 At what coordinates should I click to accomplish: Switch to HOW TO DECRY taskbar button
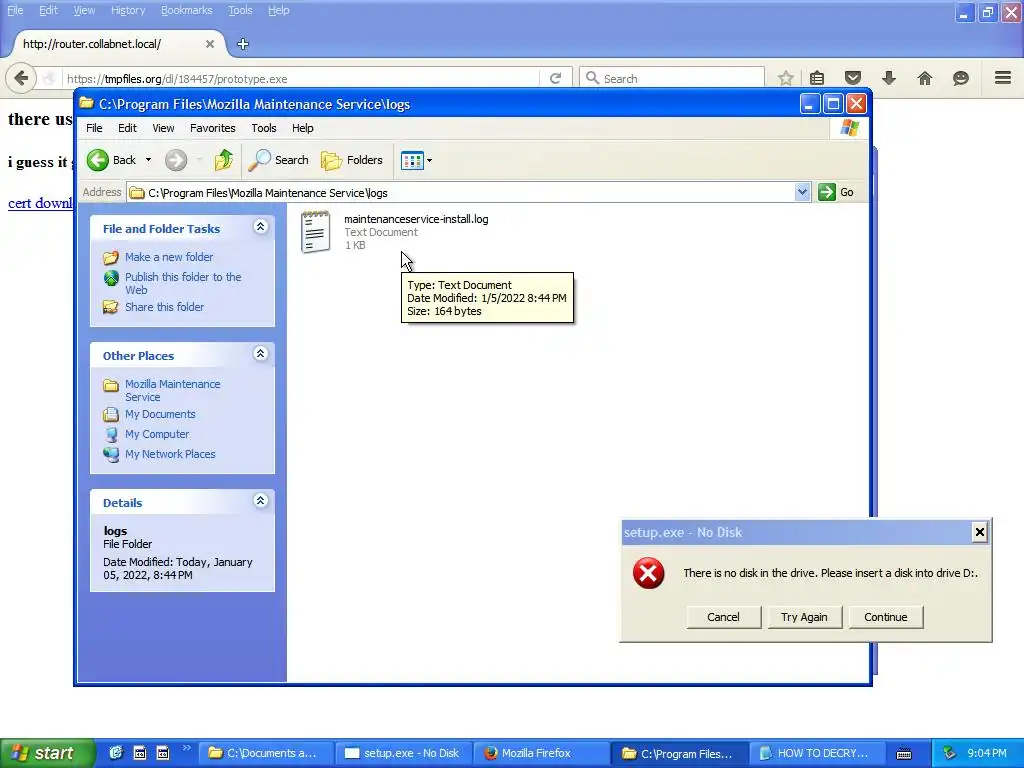pos(816,753)
